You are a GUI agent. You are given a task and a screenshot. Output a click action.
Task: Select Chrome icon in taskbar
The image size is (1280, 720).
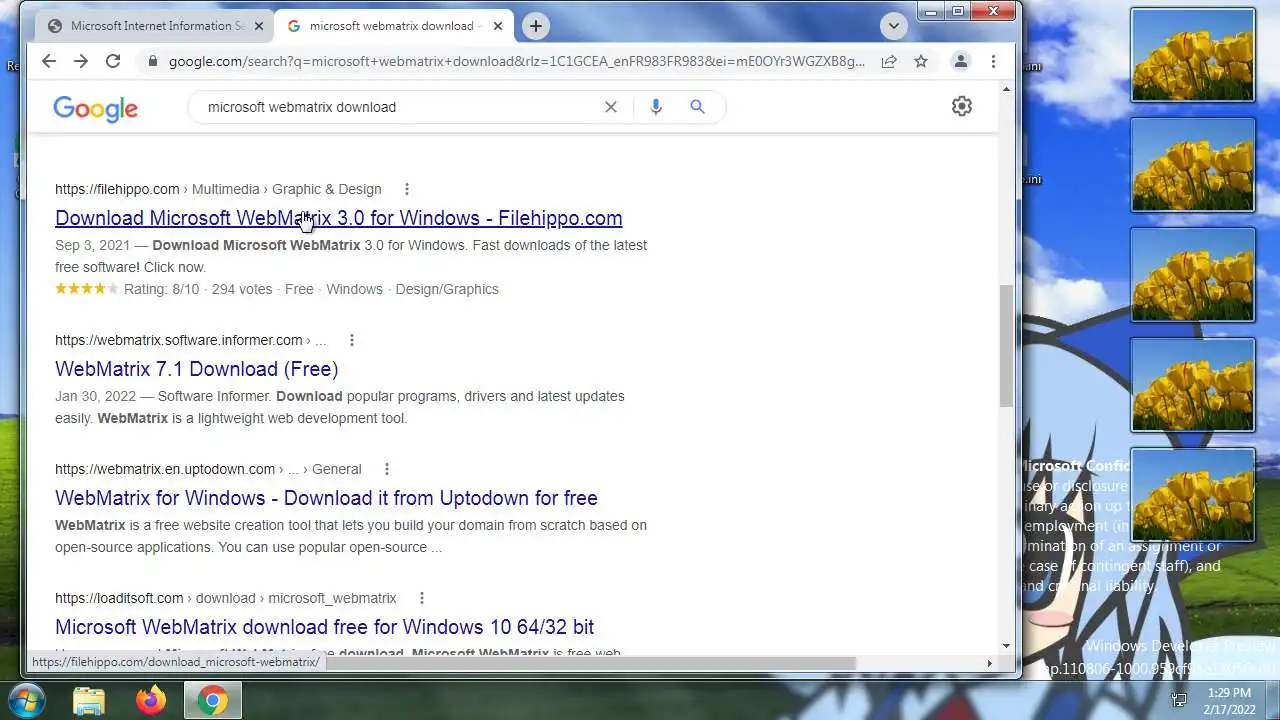pos(212,701)
